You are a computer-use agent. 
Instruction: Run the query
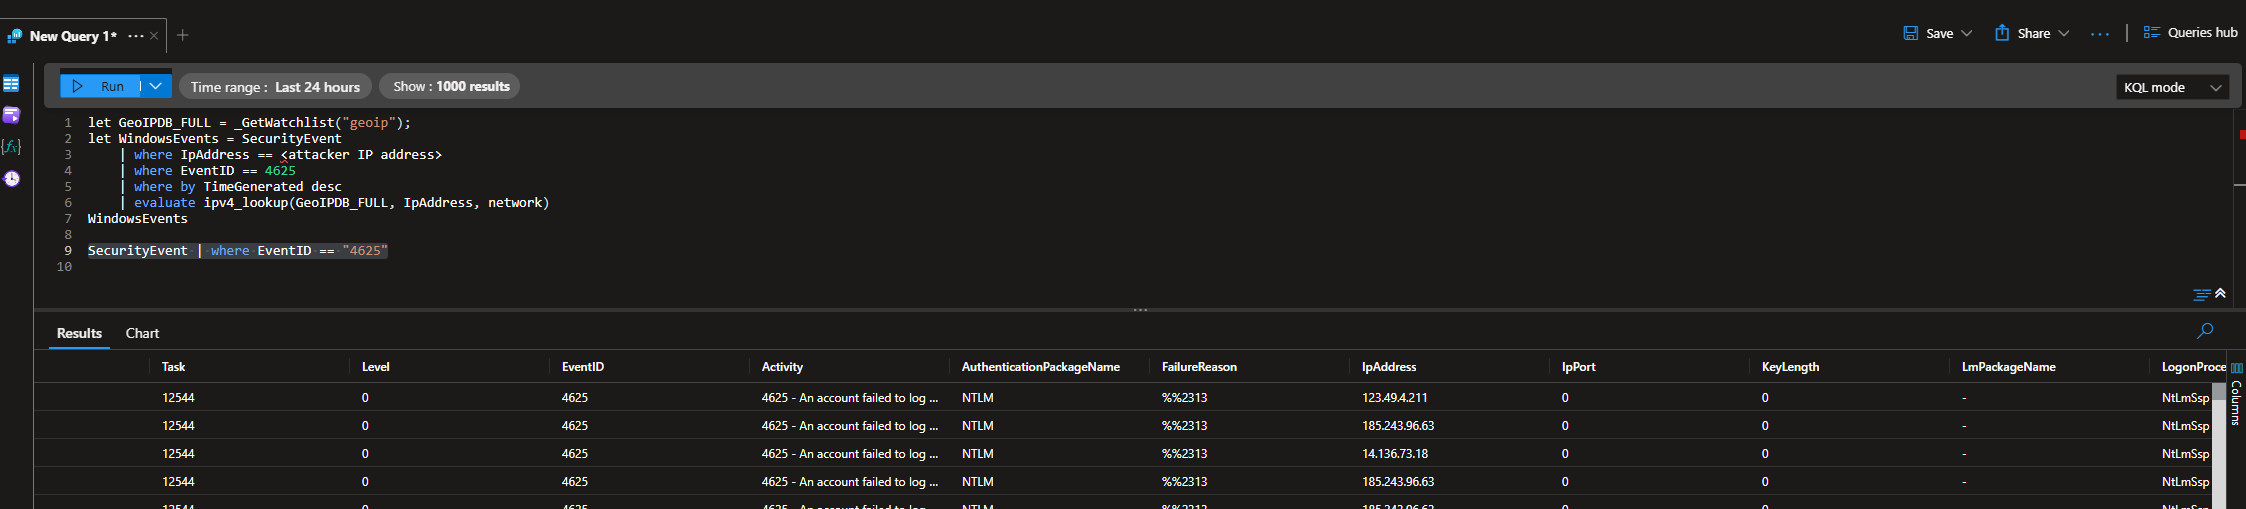point(100,86)
